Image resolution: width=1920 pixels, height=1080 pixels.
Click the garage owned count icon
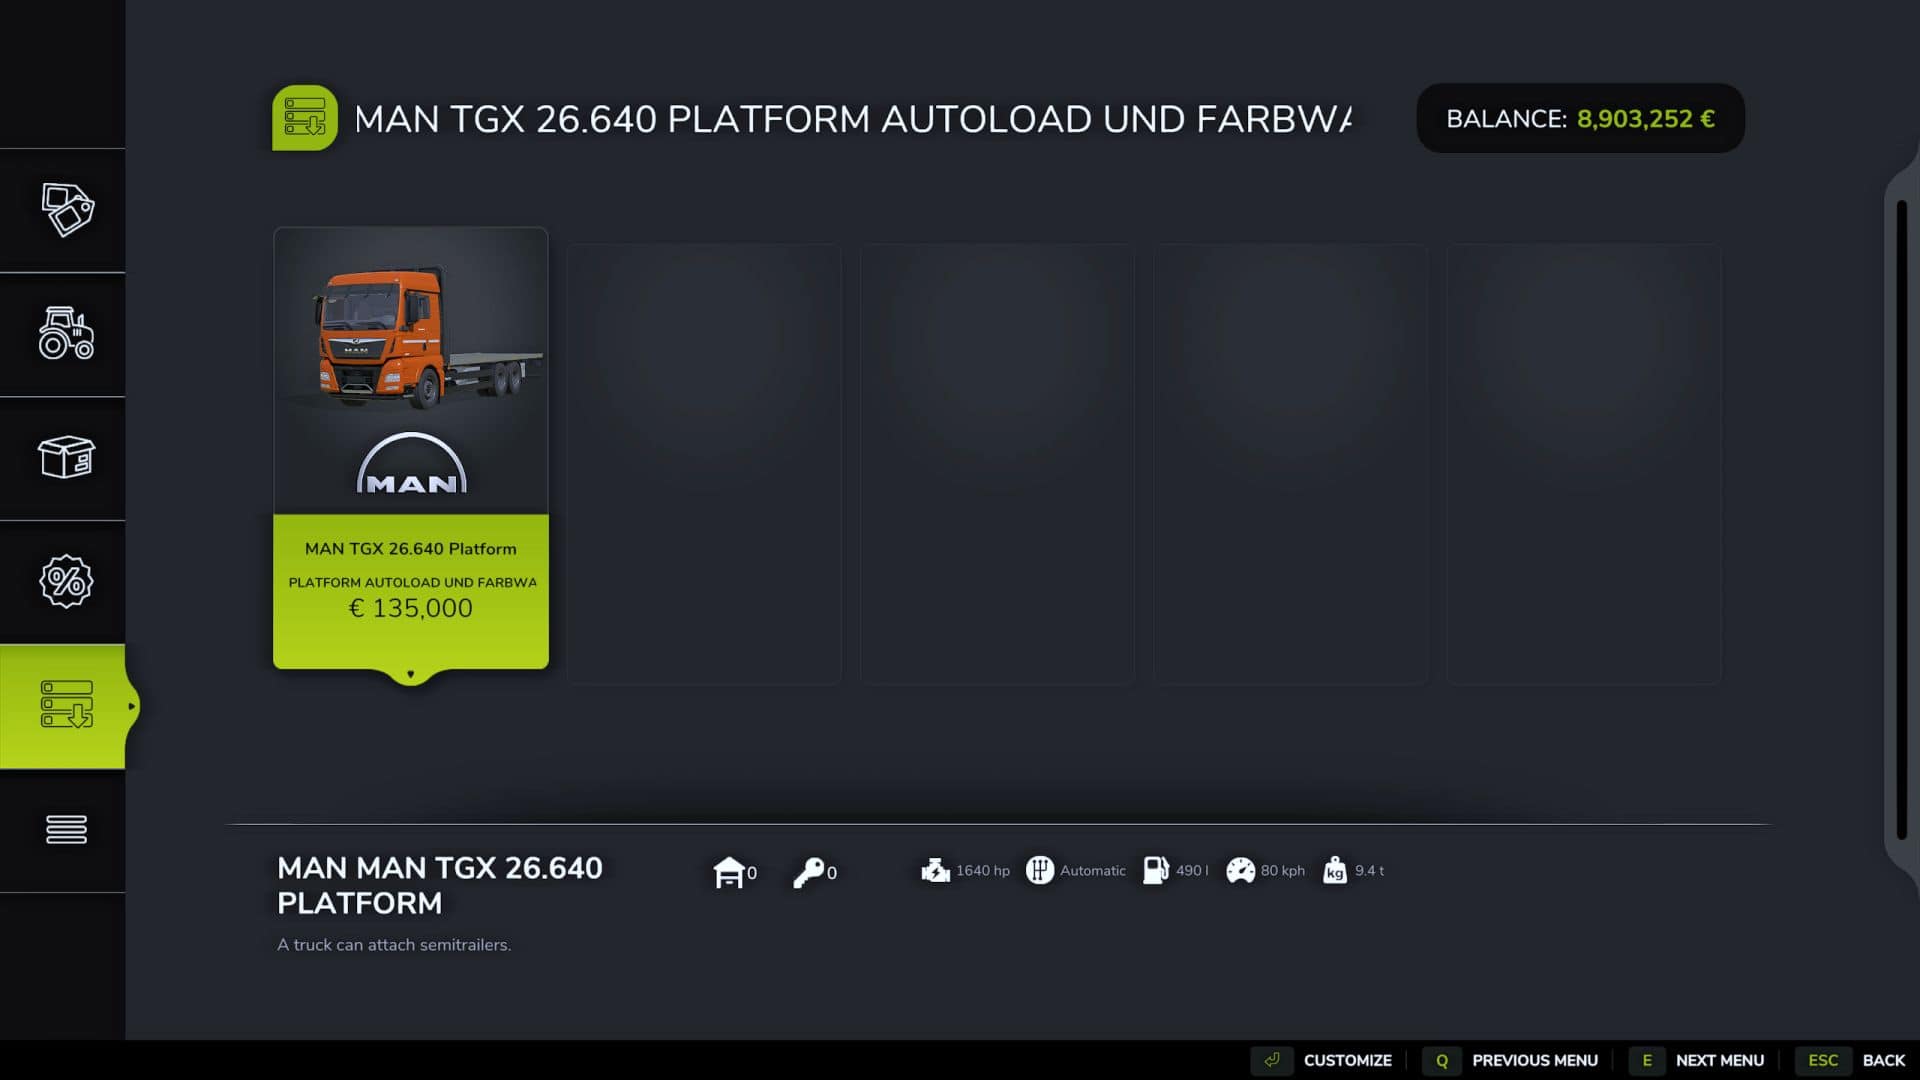pyautogui.click(x=731, y=870)
